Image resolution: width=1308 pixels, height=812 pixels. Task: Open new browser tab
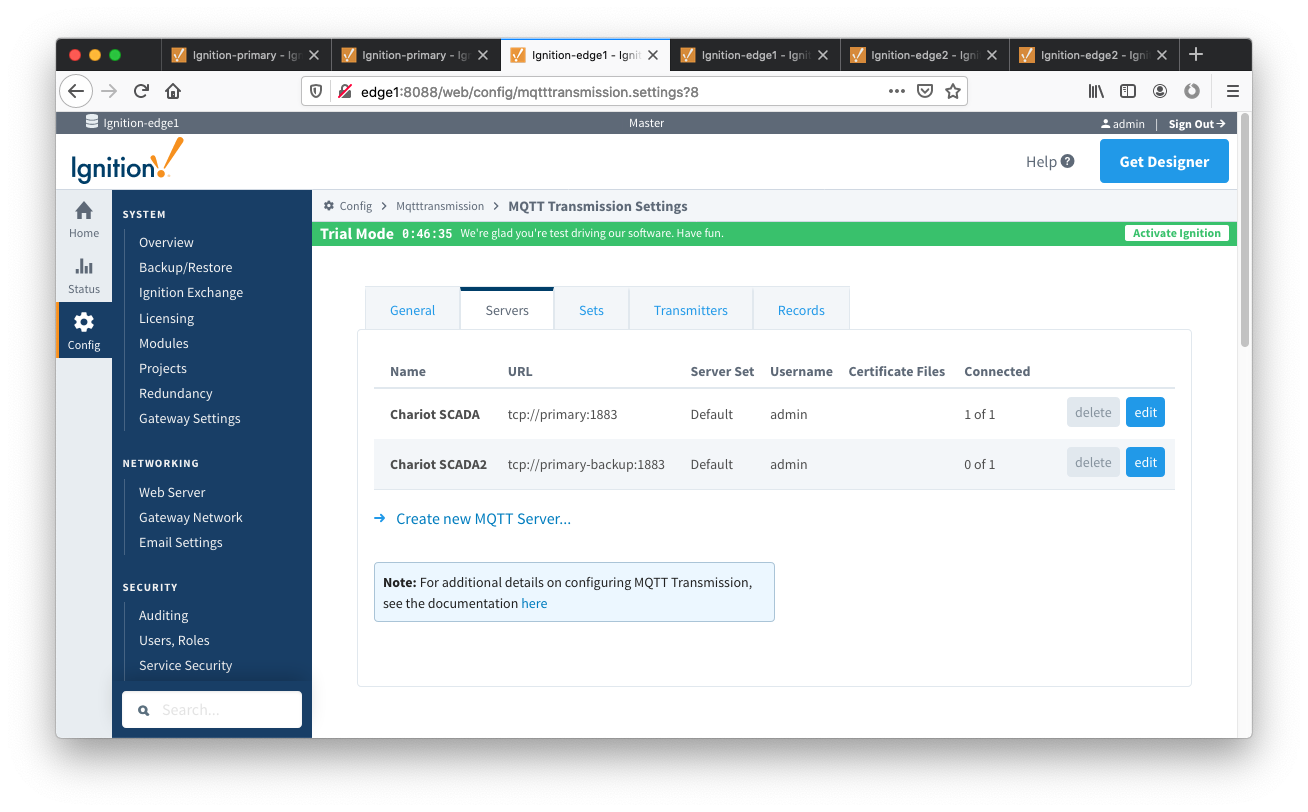tap(1196, 55)
